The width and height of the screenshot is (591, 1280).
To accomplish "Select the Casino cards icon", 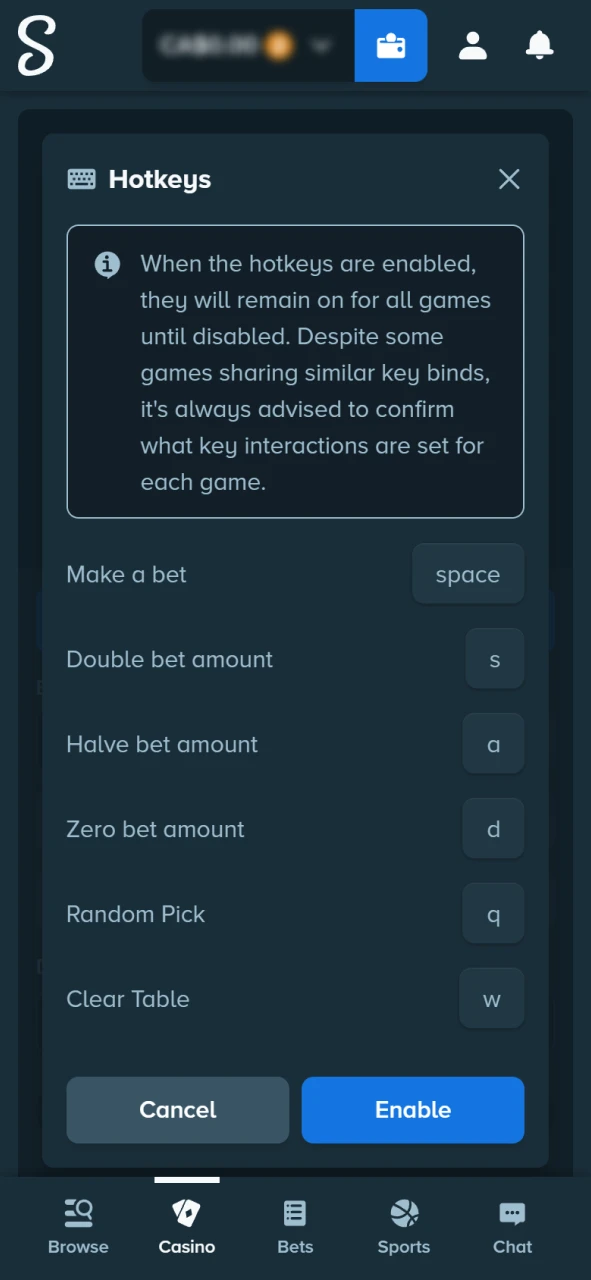I will [x=186, y=1211].
